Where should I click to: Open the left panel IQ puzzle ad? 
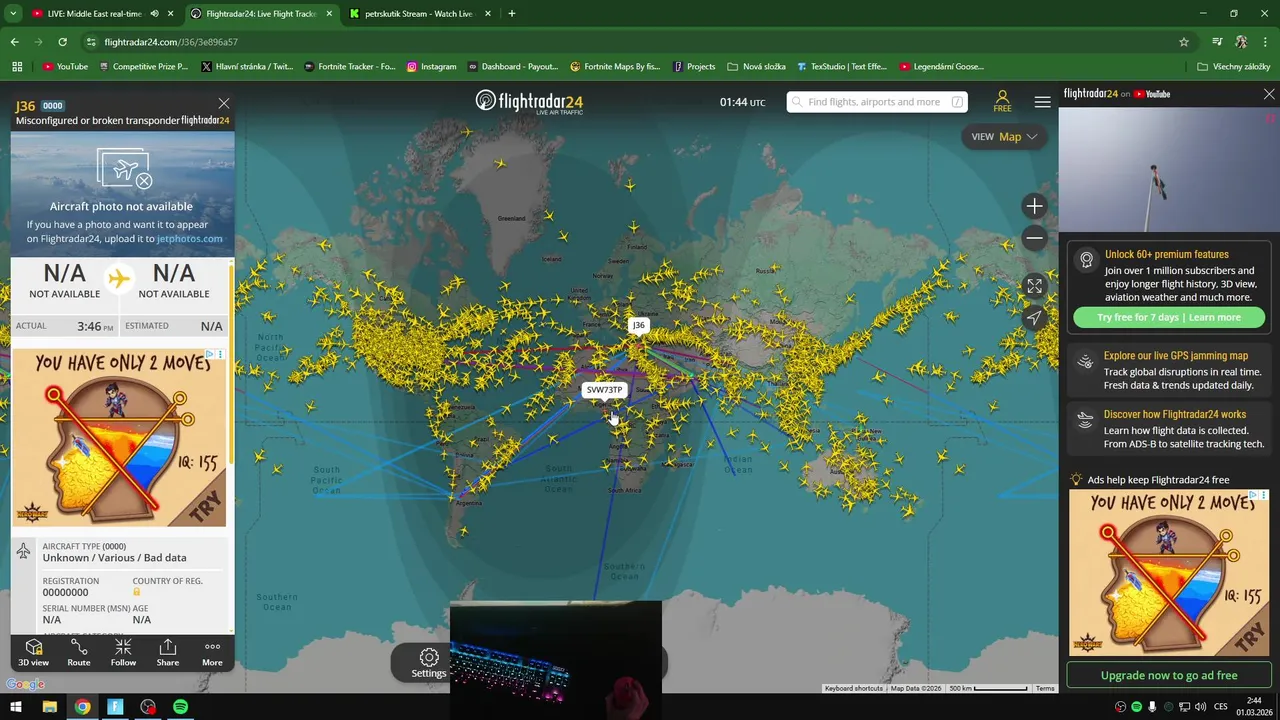[119, 437]
